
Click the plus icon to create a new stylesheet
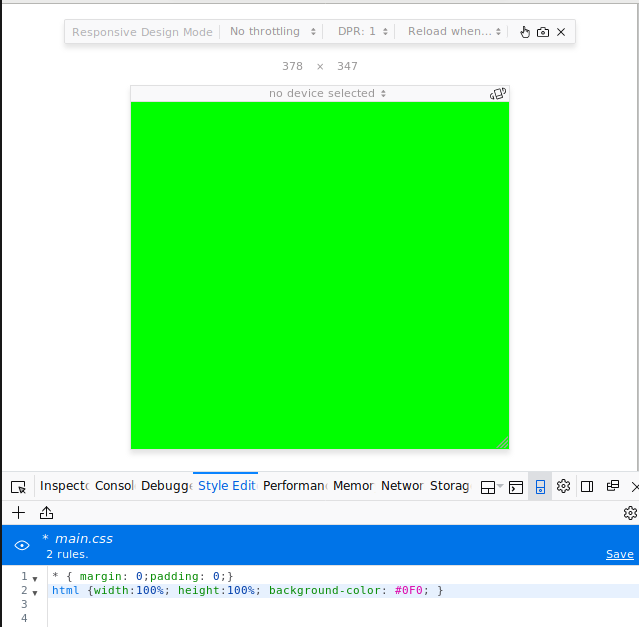18,513
